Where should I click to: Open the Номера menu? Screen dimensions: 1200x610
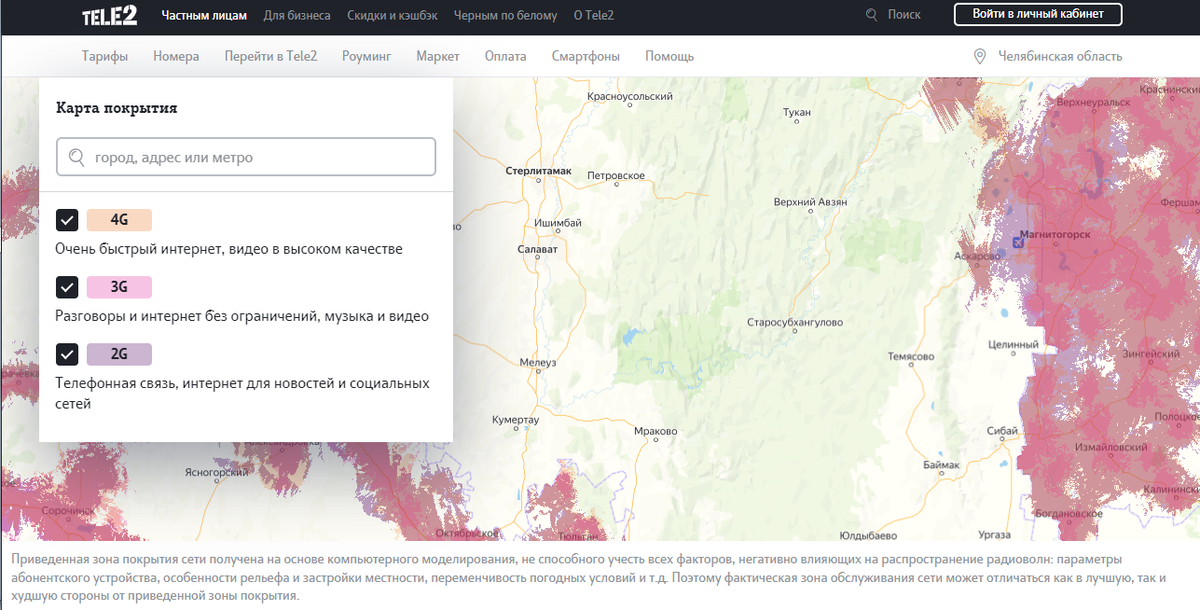point(176,56)
